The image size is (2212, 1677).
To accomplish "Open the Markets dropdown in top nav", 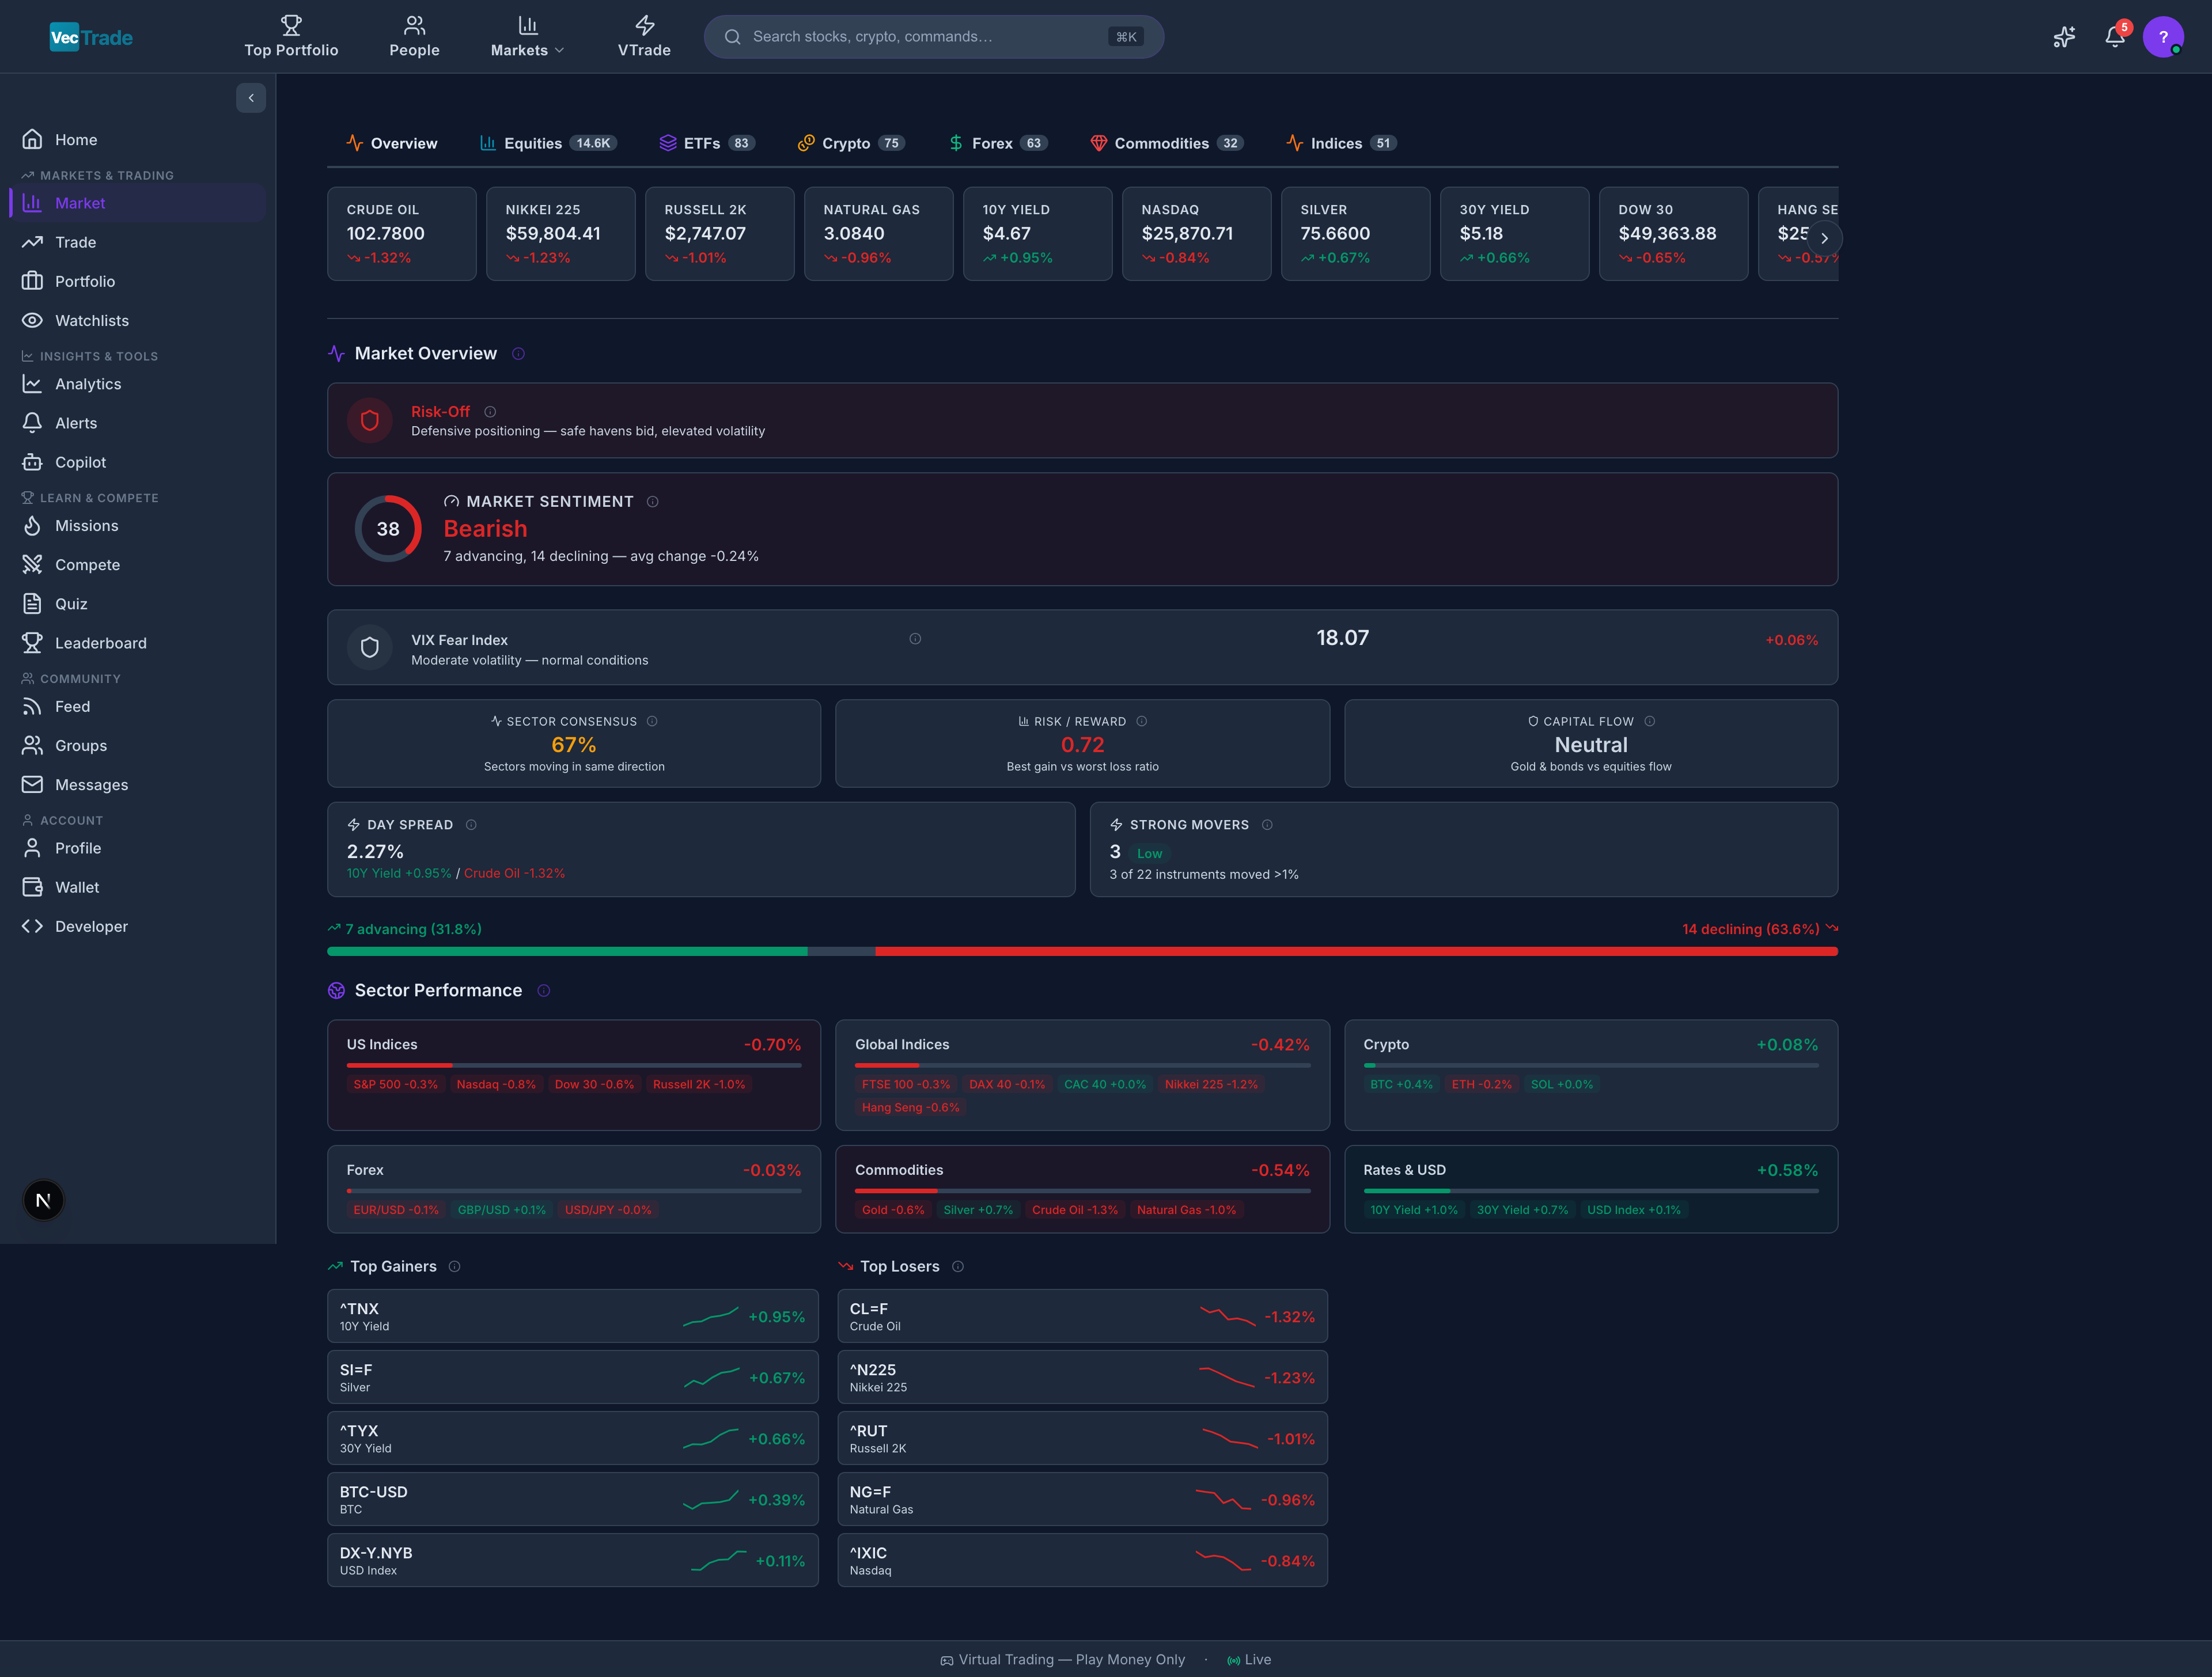I will click(x=527, y=36).
